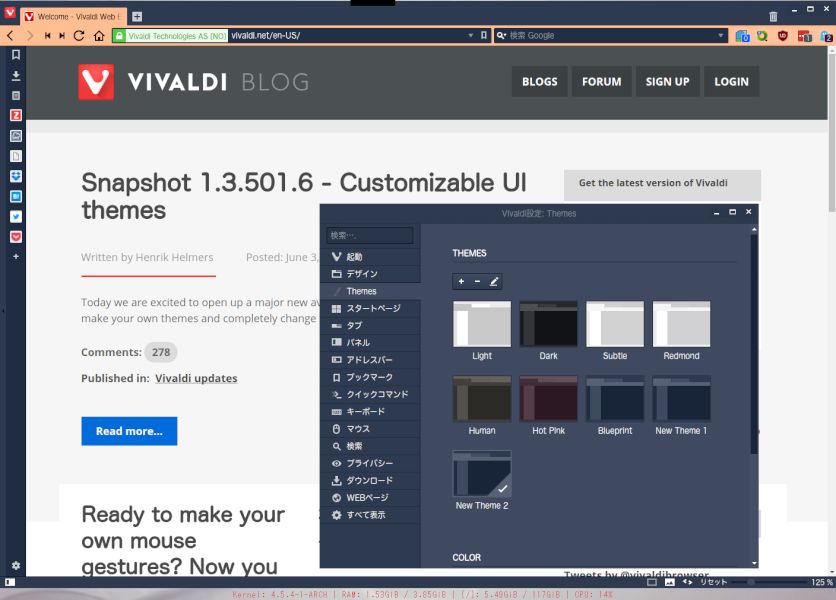Open the search engine selector magnifier
The image size is (836, 600).
tap(501, 36)
